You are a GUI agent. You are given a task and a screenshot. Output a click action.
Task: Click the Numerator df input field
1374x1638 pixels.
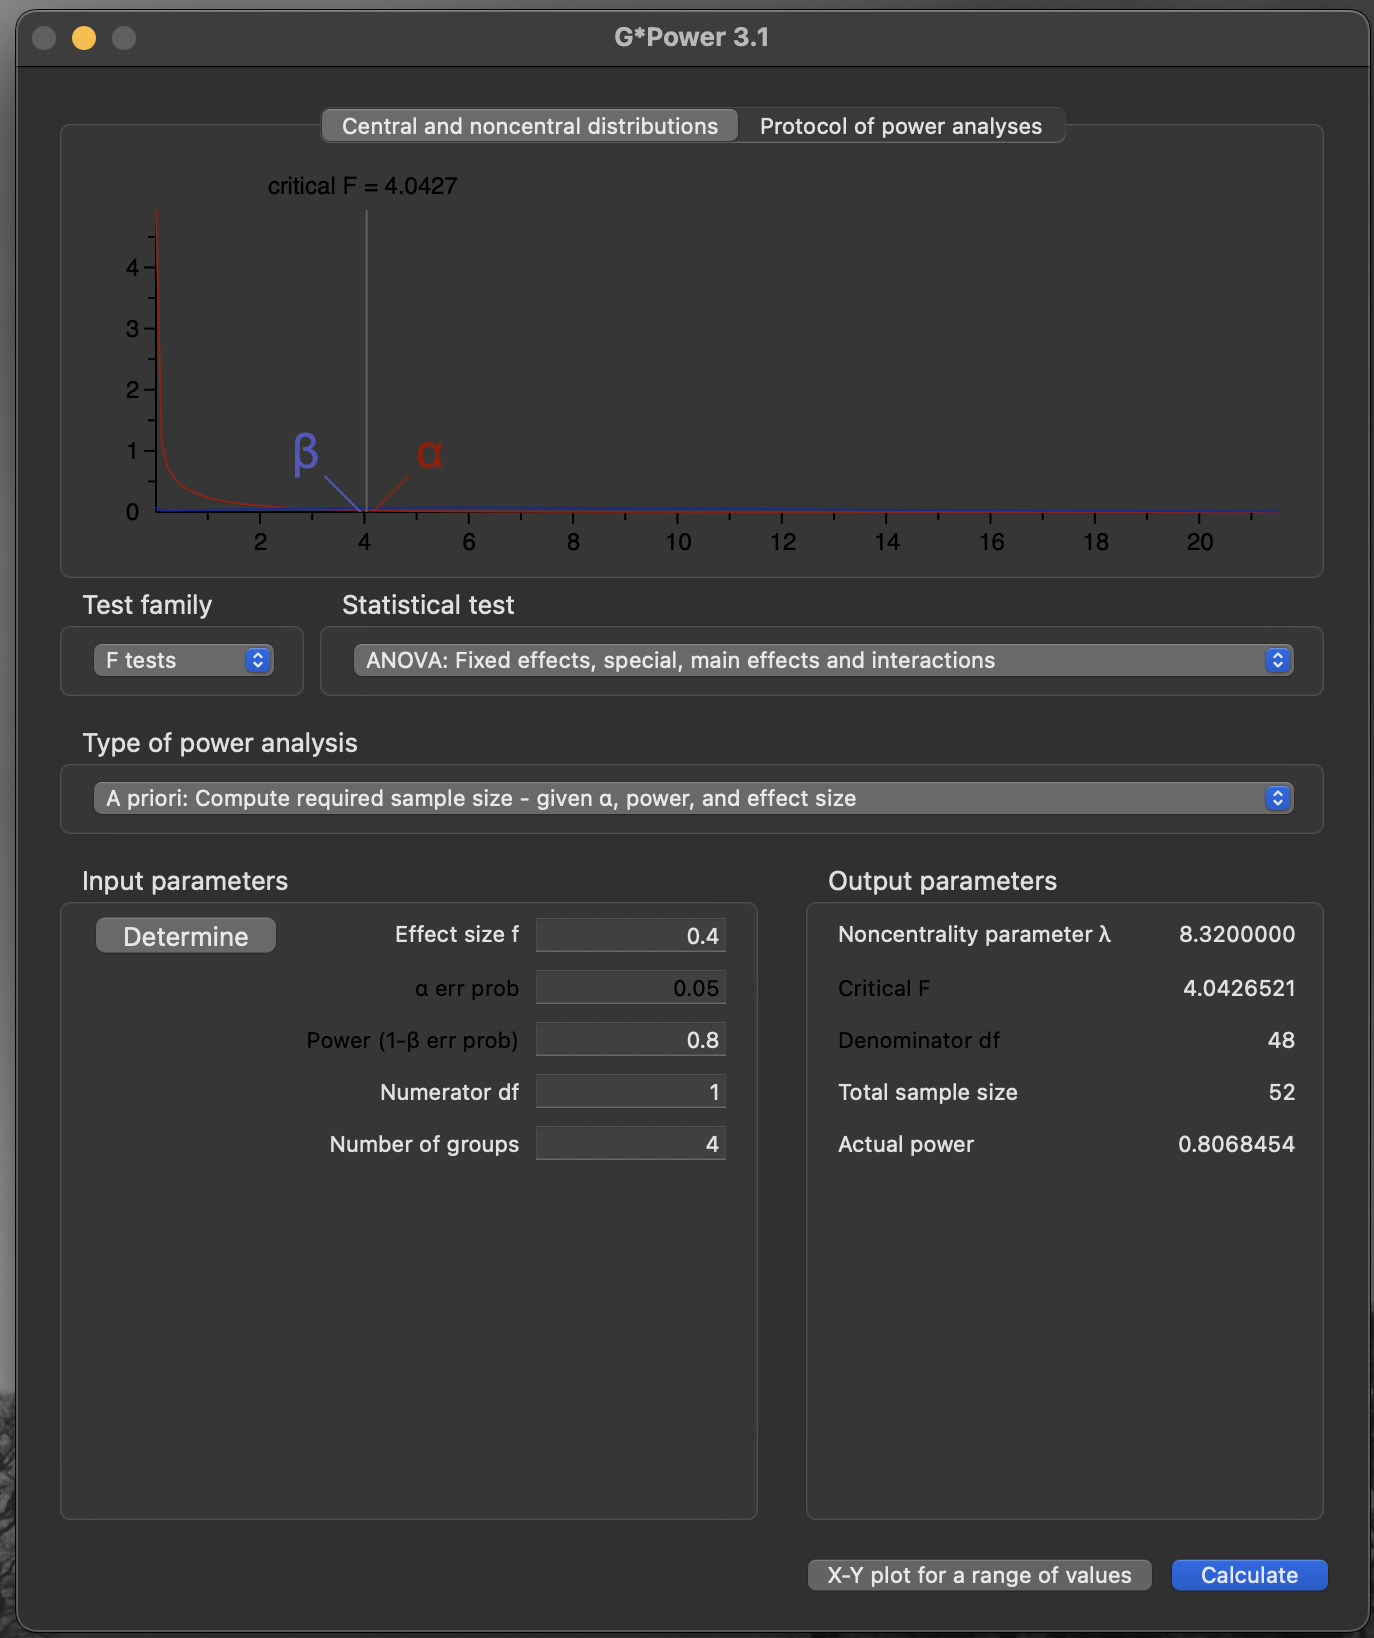[x=630, y=1092]
